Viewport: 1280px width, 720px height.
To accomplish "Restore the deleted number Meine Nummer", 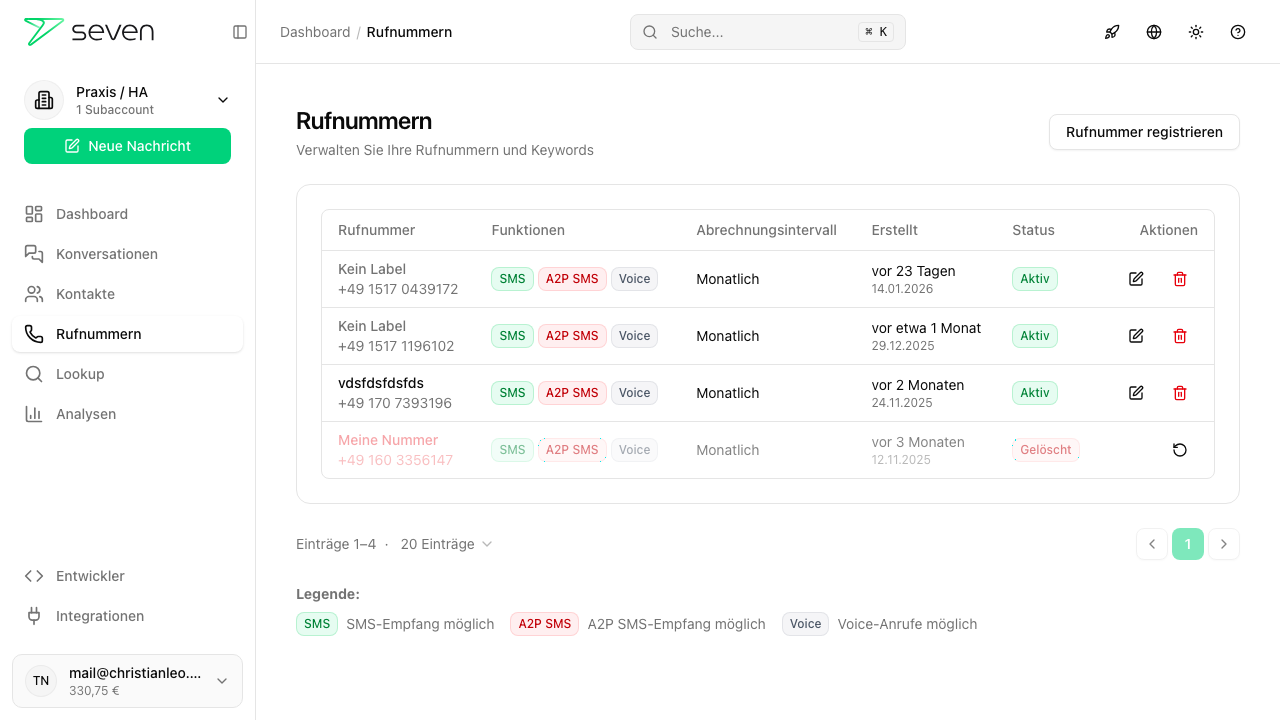I will click(1180, 450).
